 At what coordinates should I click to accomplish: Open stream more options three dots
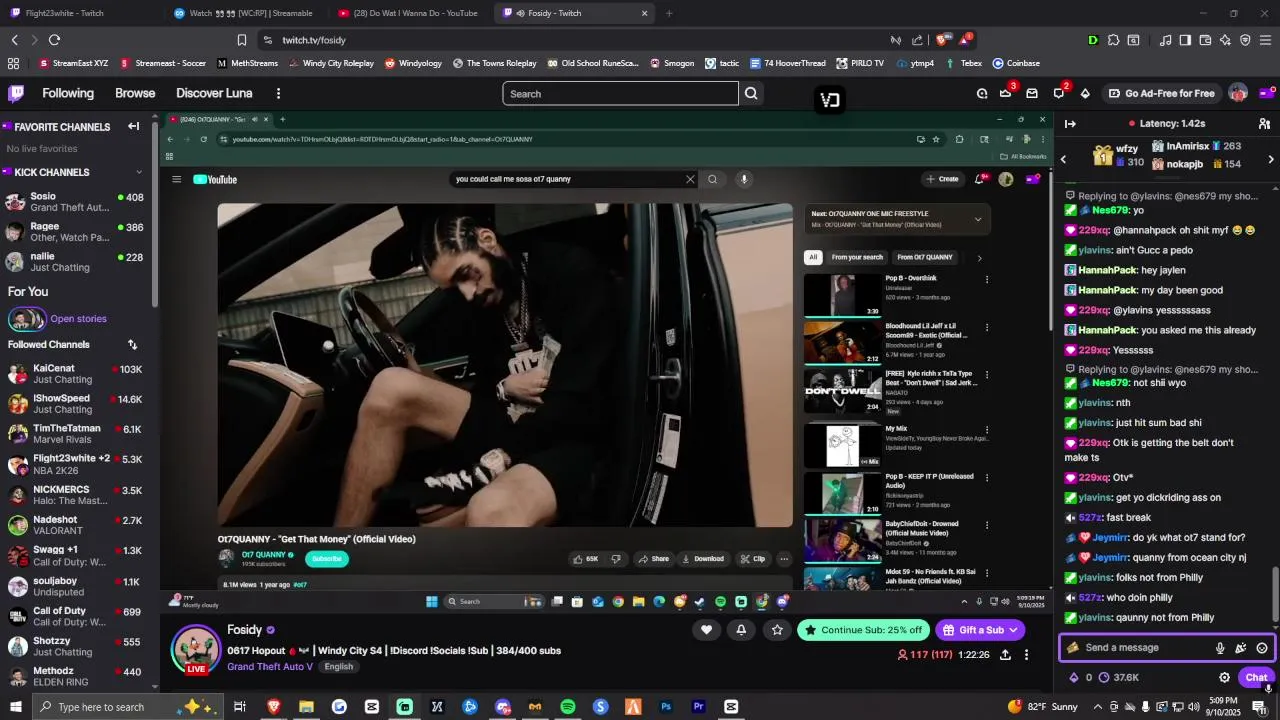pos(1026,655)
